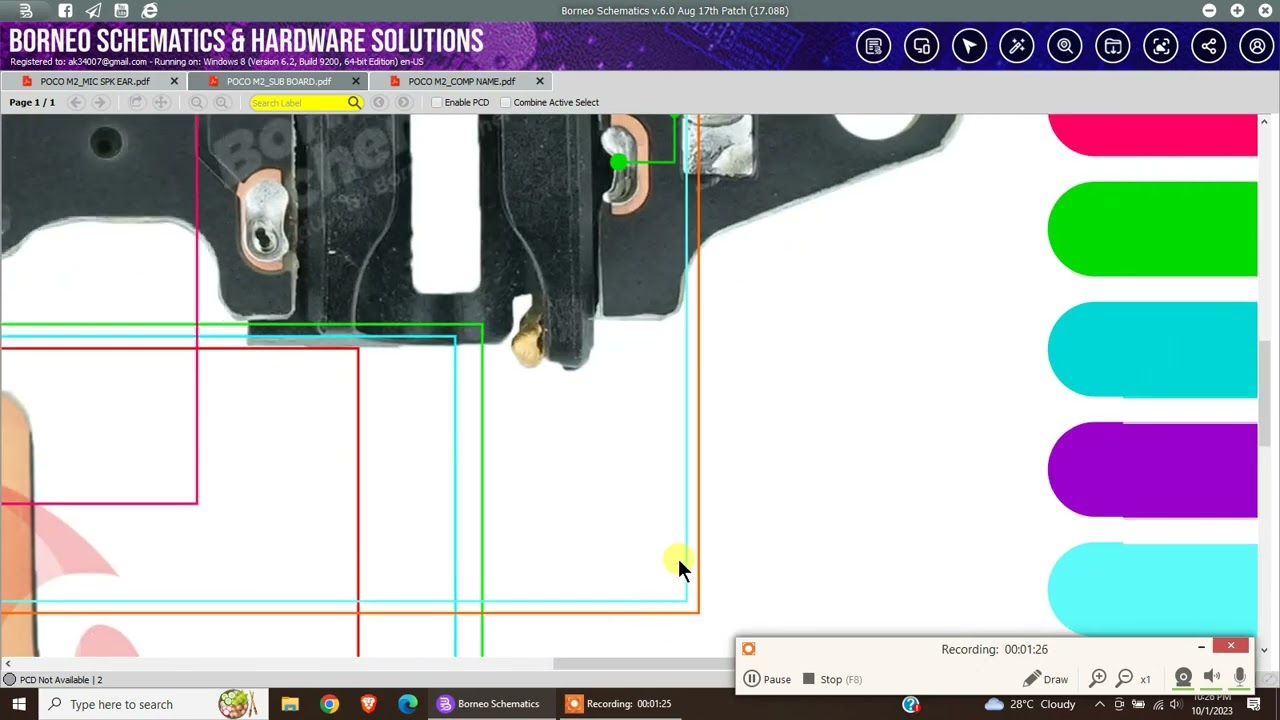The height and width of the screenshot is (720, 1280).
Task: Click the teal cyan color legend bar
Action: pos(1152,350)
